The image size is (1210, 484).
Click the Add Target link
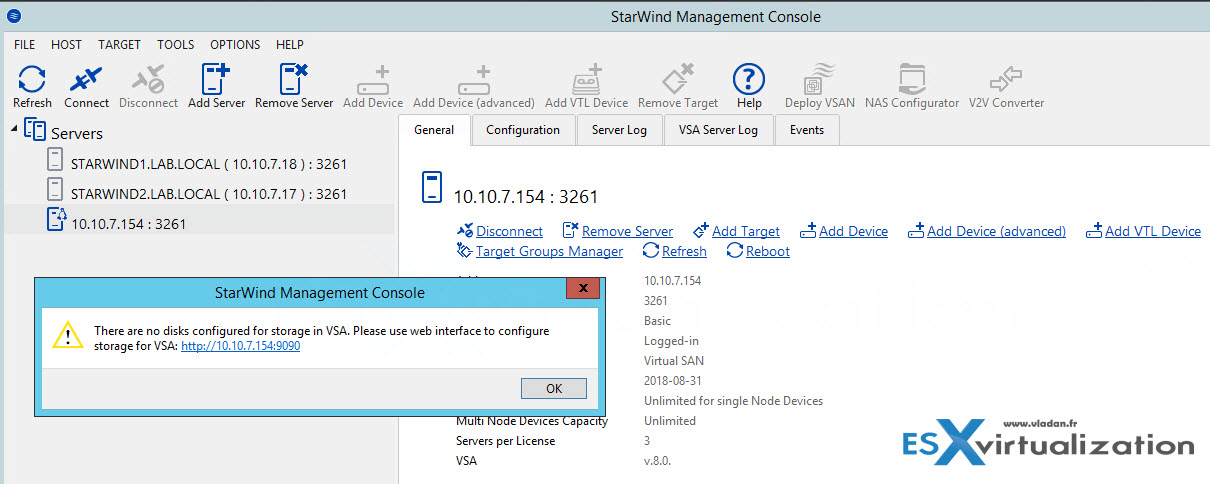click(x=746, y=231)
